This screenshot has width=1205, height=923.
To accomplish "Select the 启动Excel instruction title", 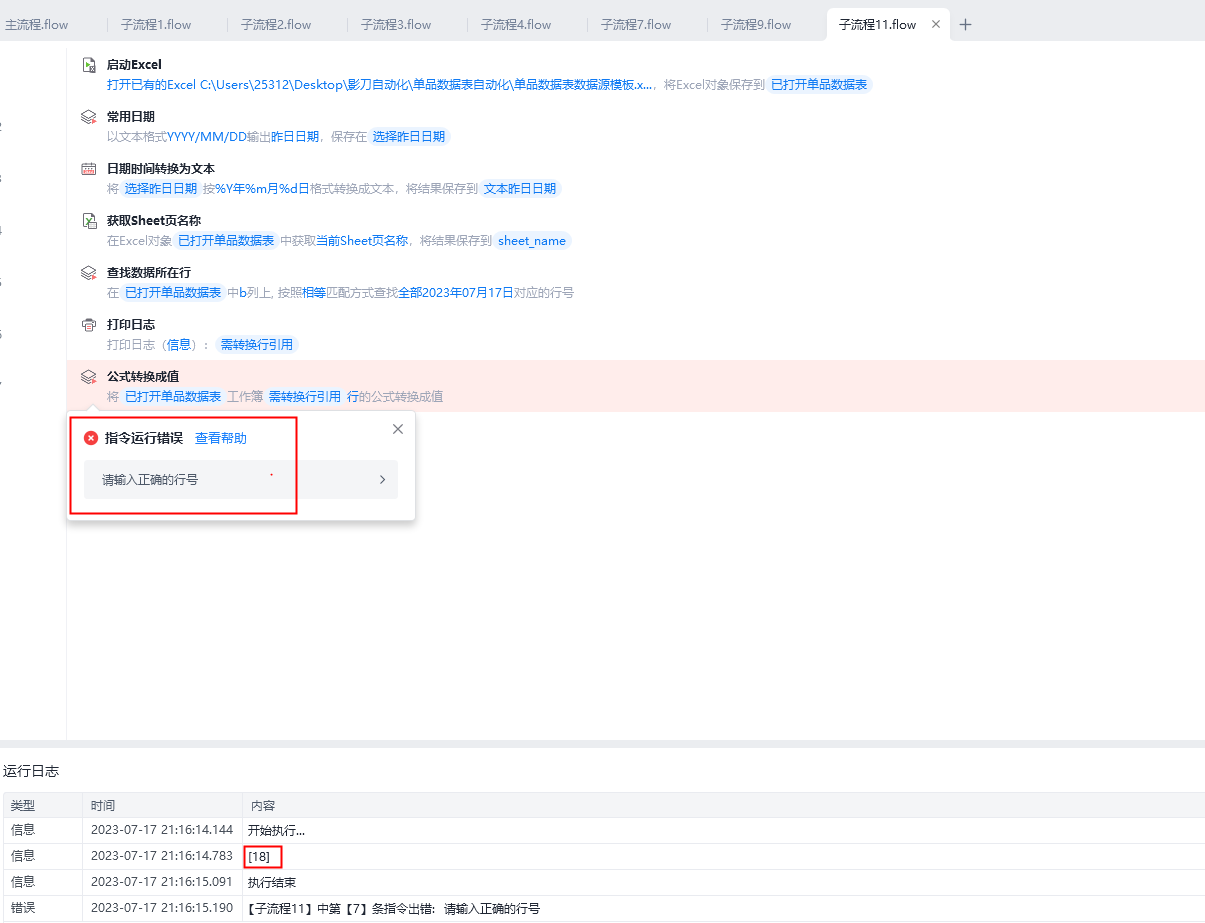I will coord(134,65).
